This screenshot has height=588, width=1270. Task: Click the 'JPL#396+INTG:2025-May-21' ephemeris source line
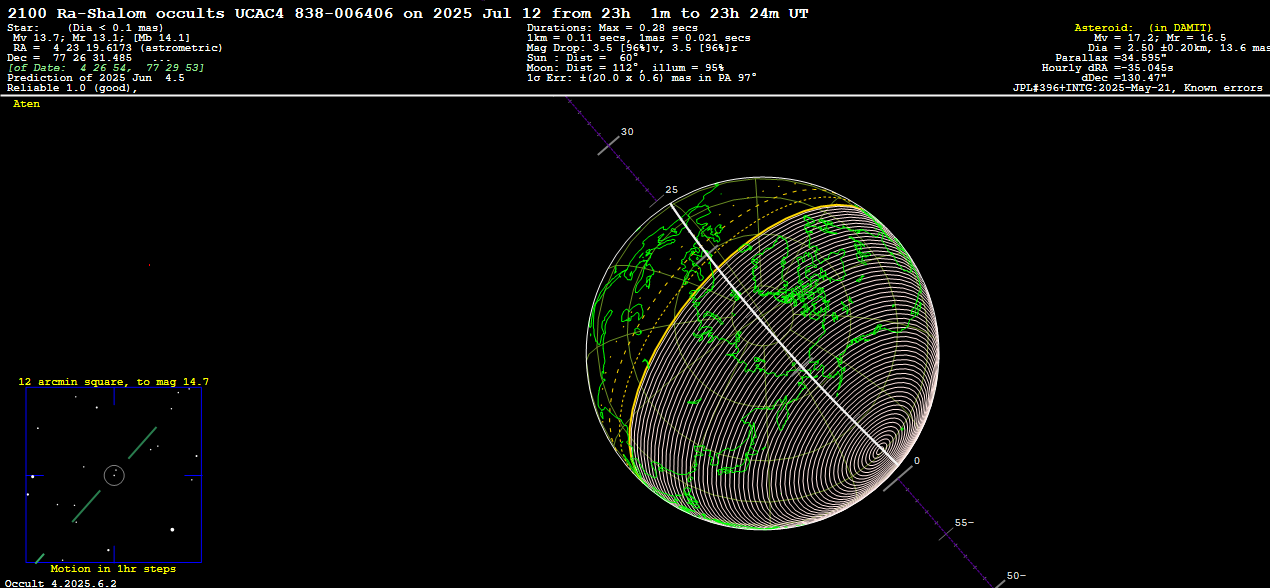click(x=1140, y=87)
